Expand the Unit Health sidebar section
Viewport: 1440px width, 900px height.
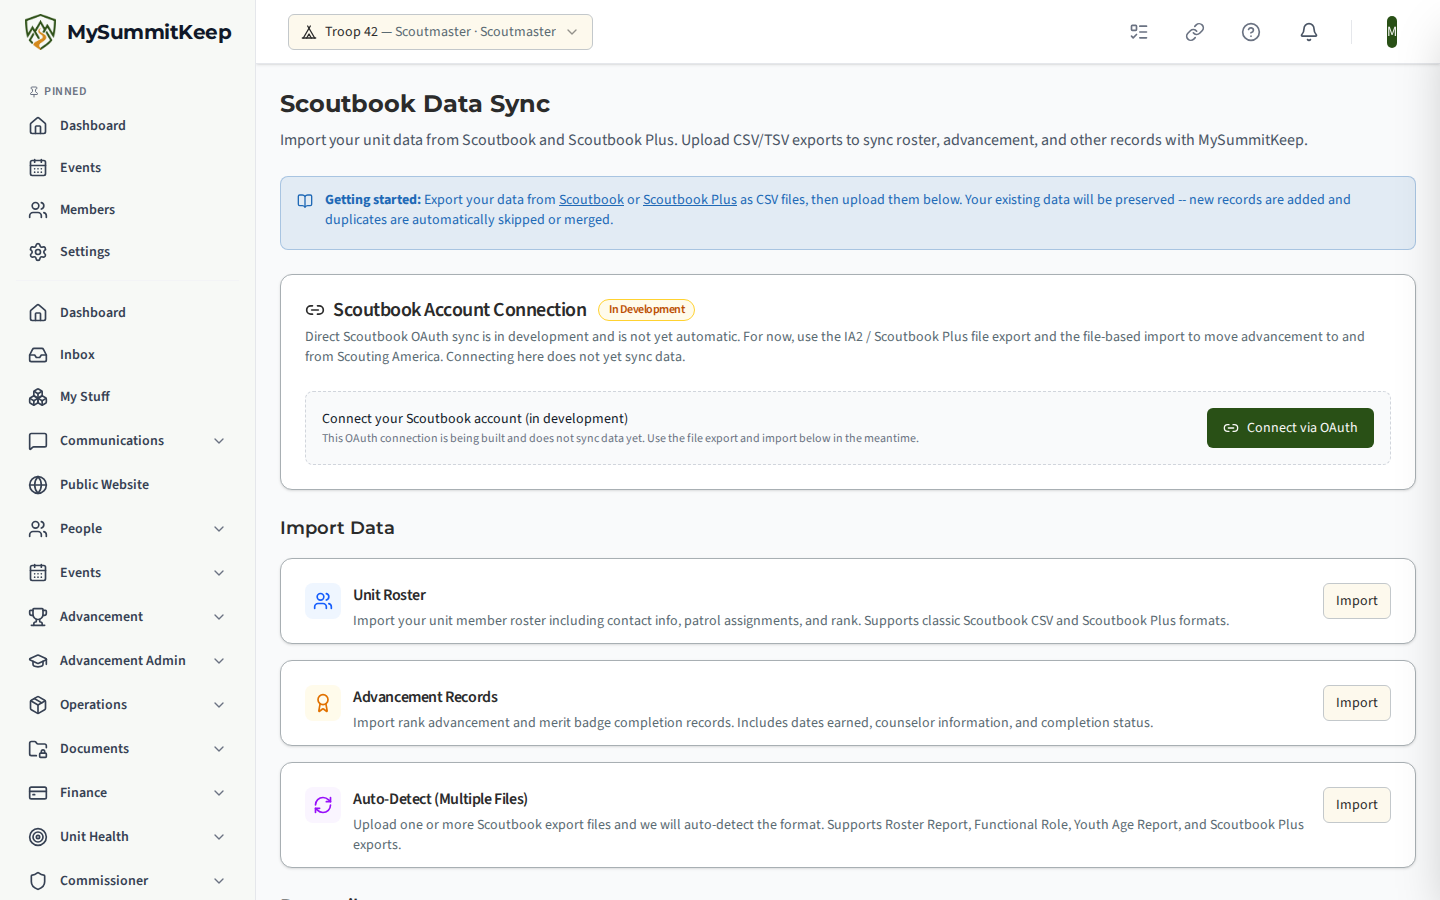click(128, 837)
